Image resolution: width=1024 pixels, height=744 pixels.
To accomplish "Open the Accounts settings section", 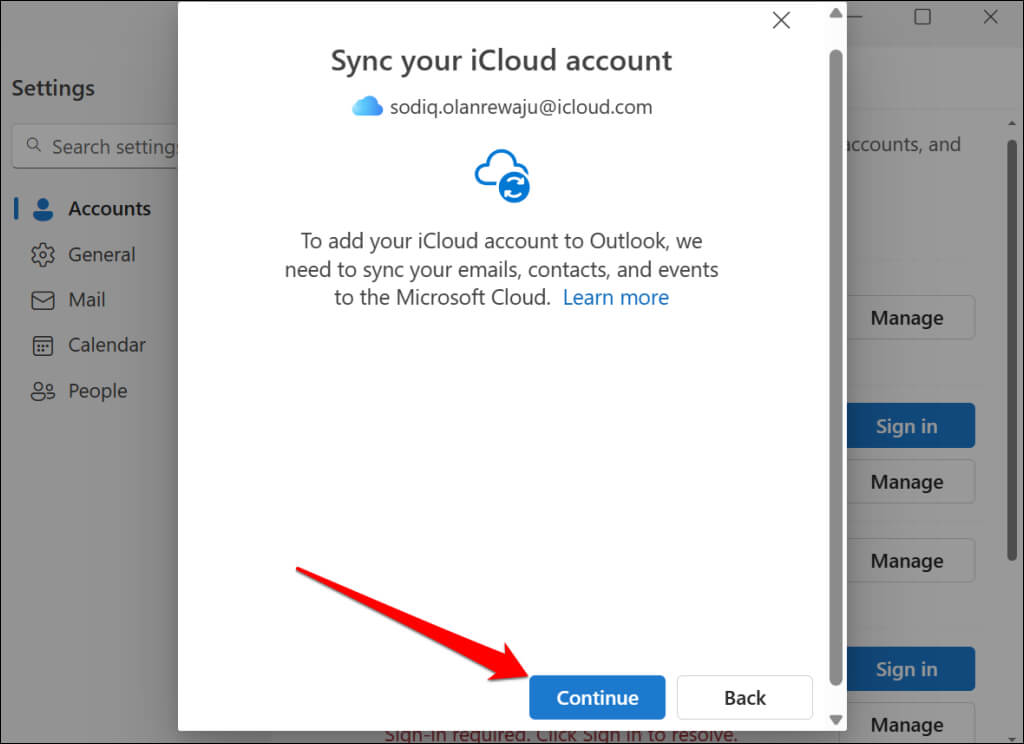I will pos(91,208).
